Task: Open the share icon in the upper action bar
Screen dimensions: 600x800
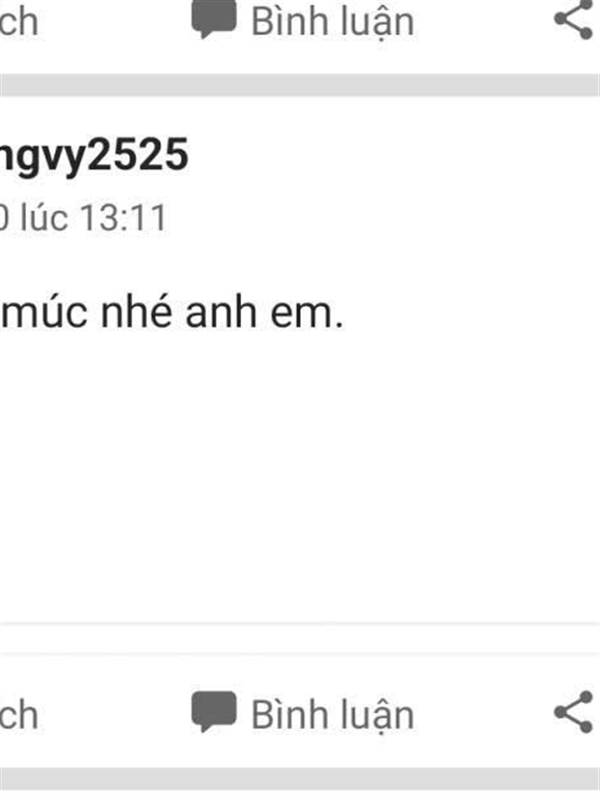Action: [x=574, y=19]
